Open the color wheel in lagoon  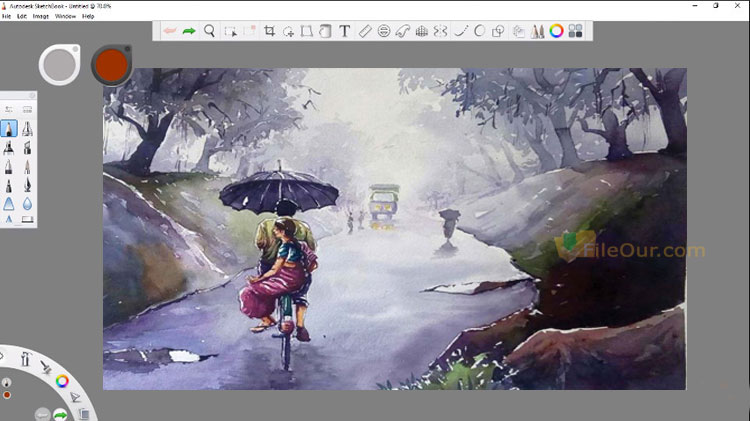[62, 381]
